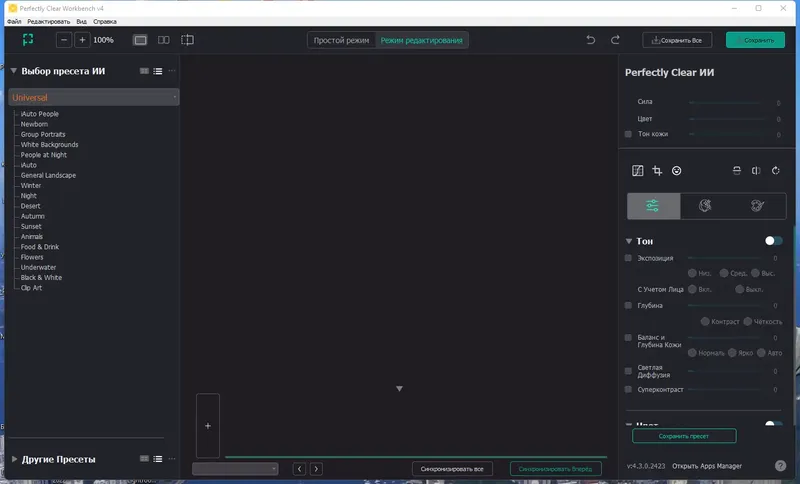Open the Файл menu
This screenshot has width=800, height=484.
pos(14,21)
